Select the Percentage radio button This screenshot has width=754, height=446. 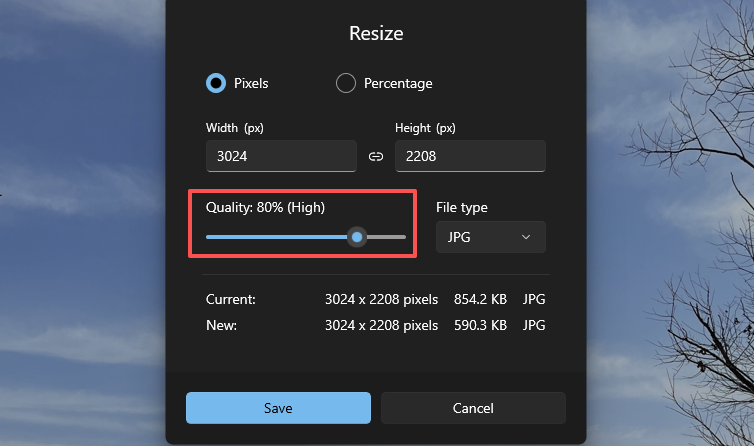(346, 83)
